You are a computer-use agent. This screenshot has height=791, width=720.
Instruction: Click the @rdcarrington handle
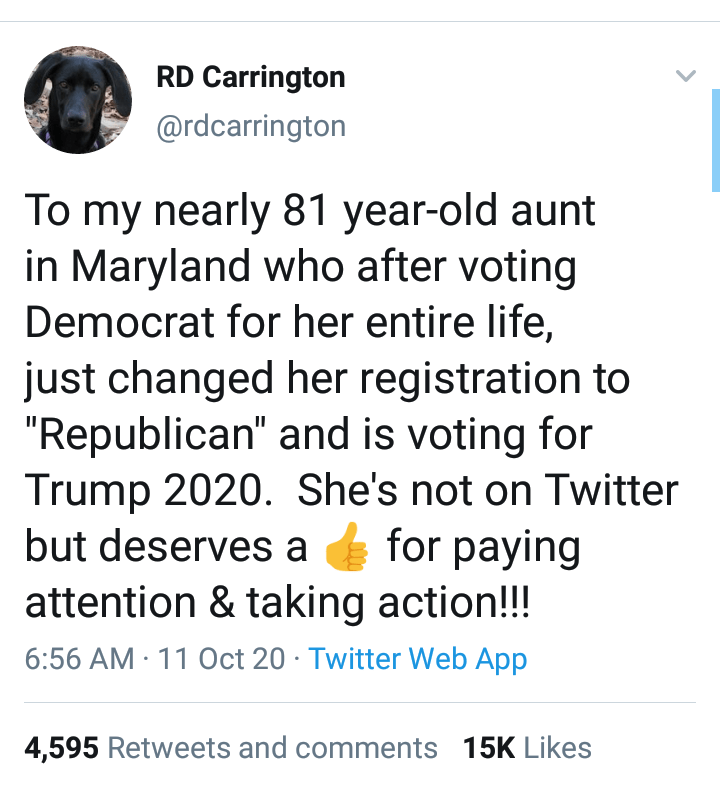(x=251, y=126)
